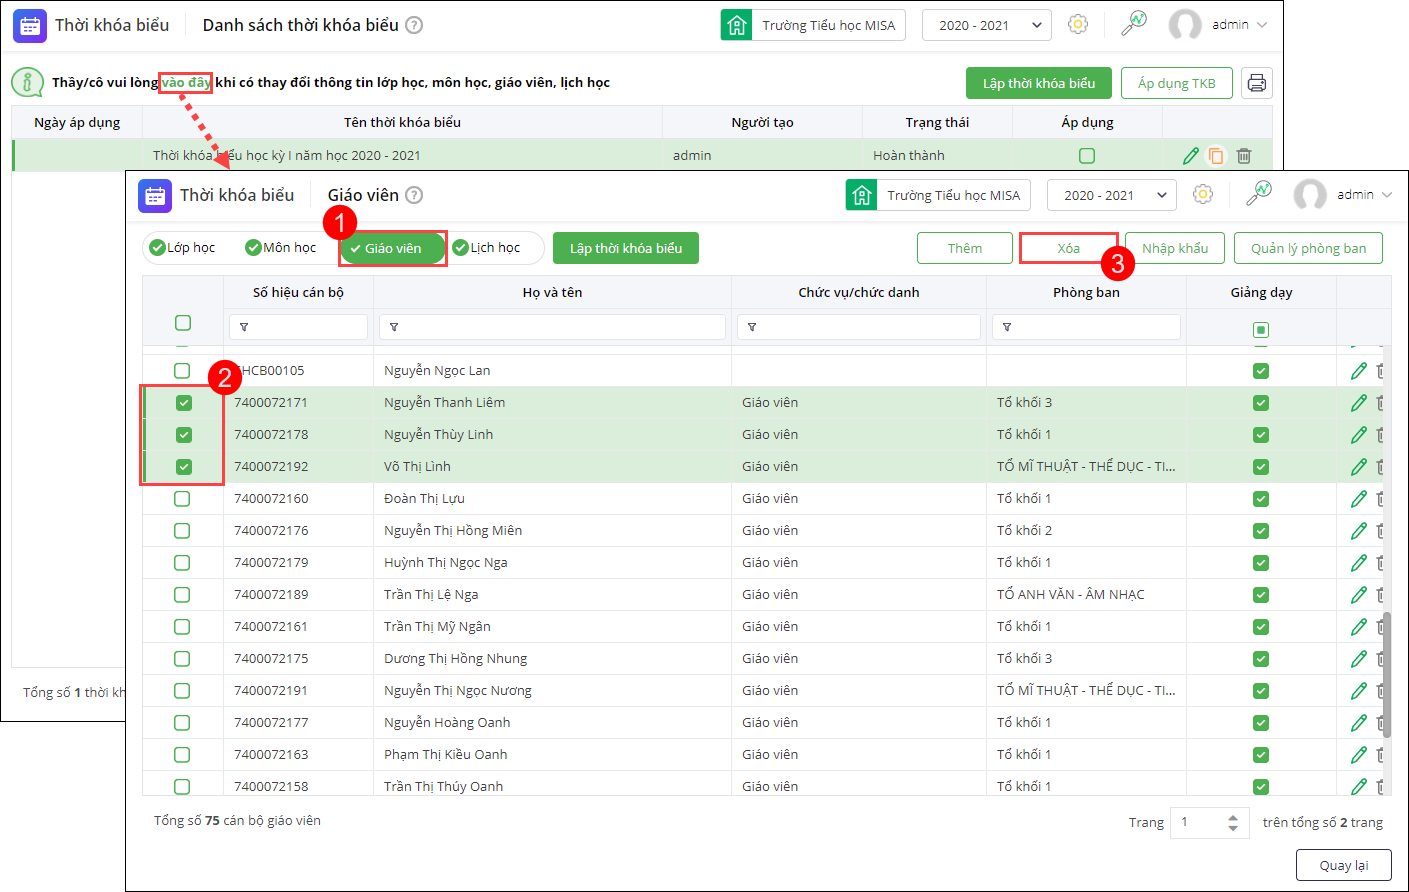The image size is (1409, 892).
Task: Edit Phạm Thị Kiều Oanh with the pencil icon
Action: coord(1359,755)
